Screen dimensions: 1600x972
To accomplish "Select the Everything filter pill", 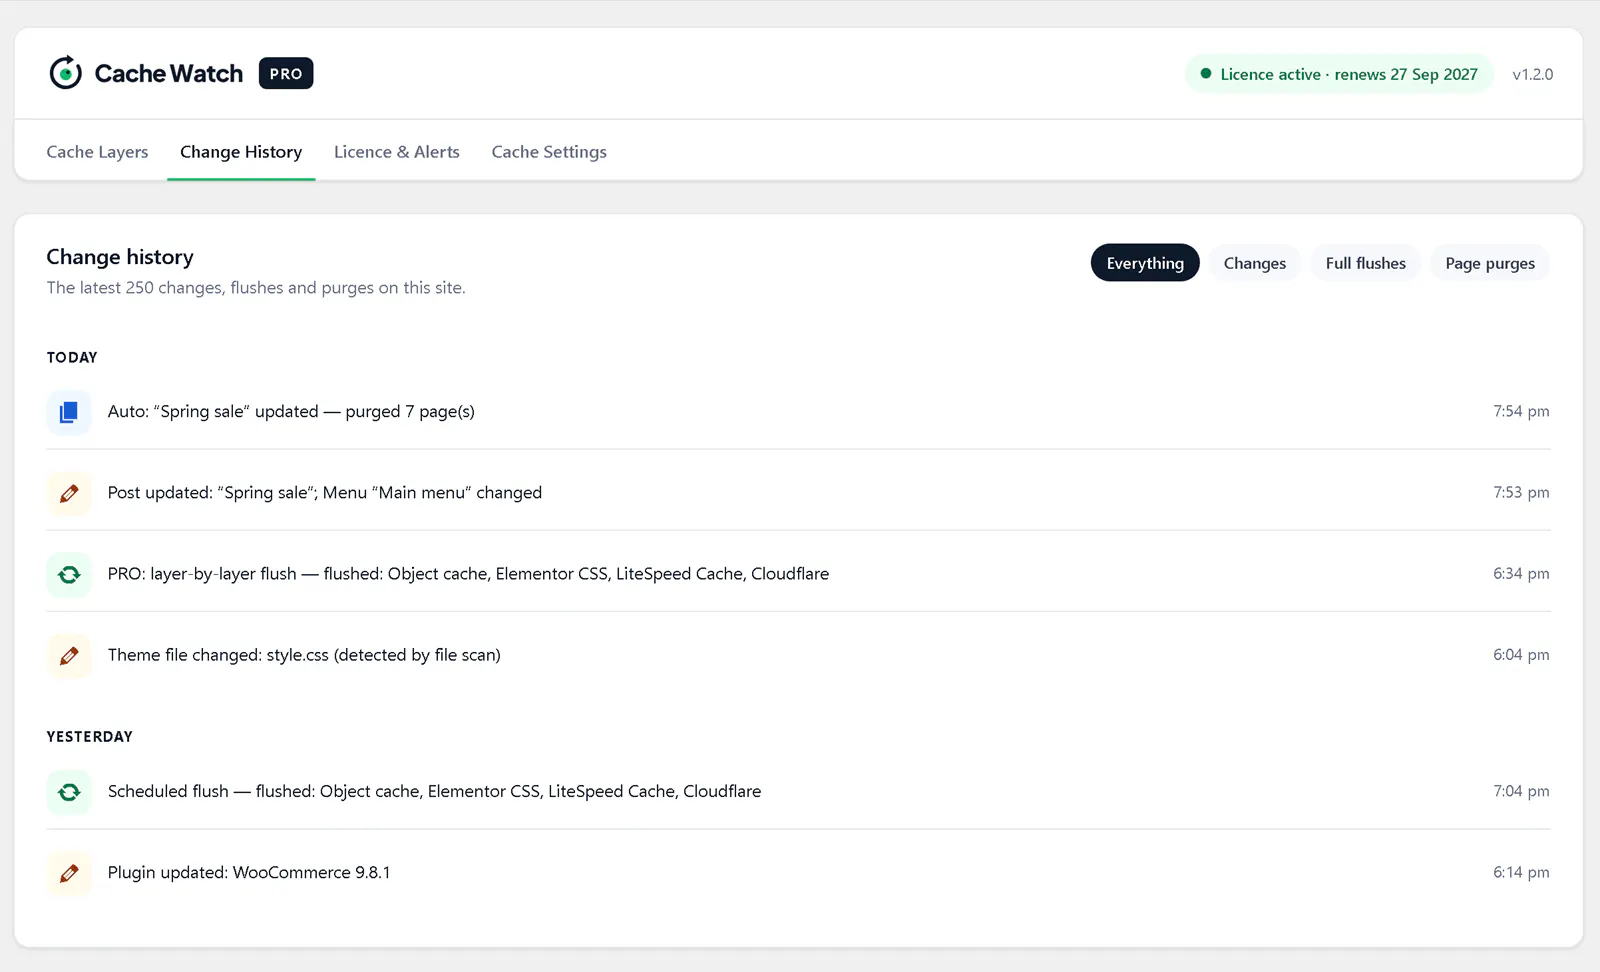I will coord(1145,263).
